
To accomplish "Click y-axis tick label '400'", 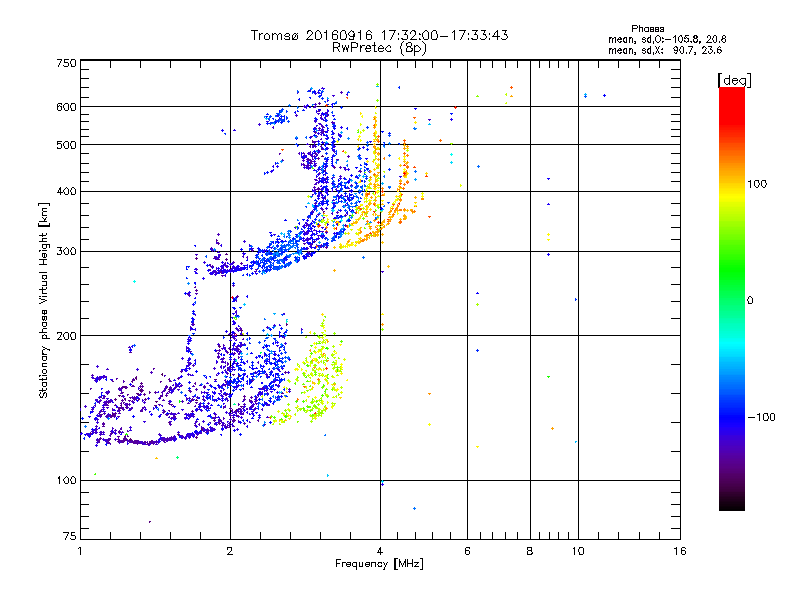I will pos(67,192).
